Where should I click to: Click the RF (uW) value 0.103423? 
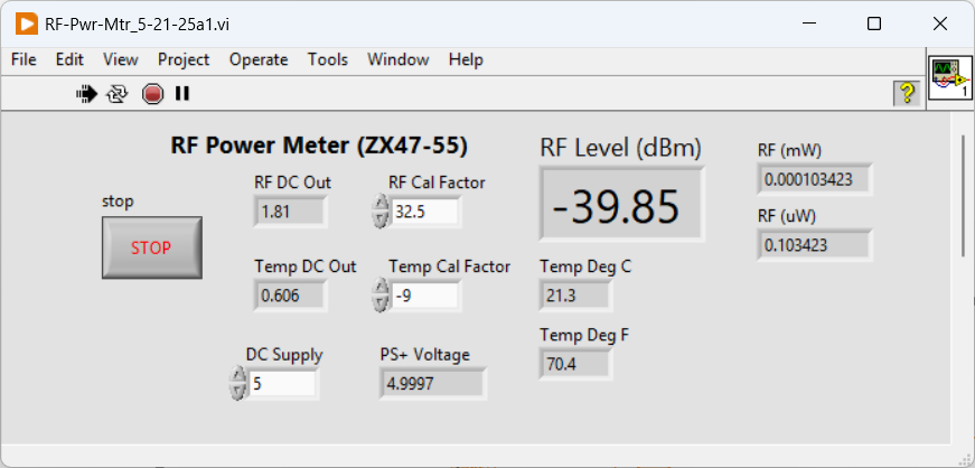point(815,245)
